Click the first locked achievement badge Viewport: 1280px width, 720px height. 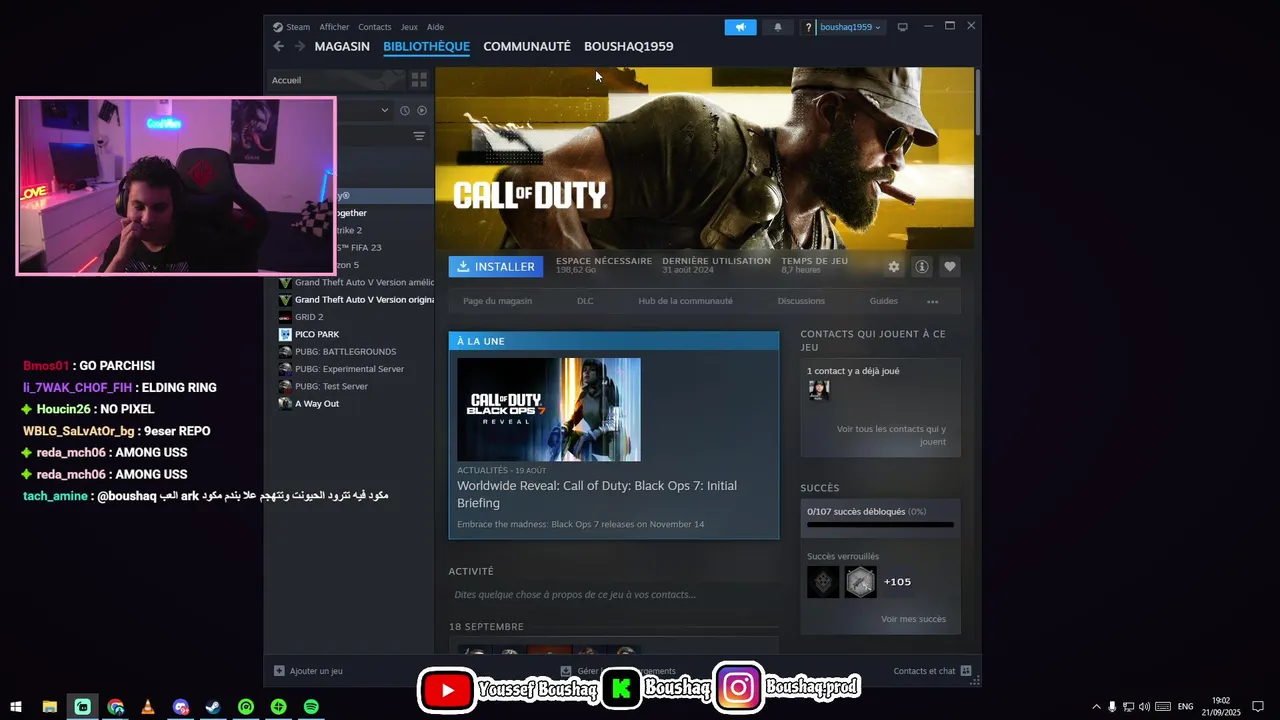[823, 582]
